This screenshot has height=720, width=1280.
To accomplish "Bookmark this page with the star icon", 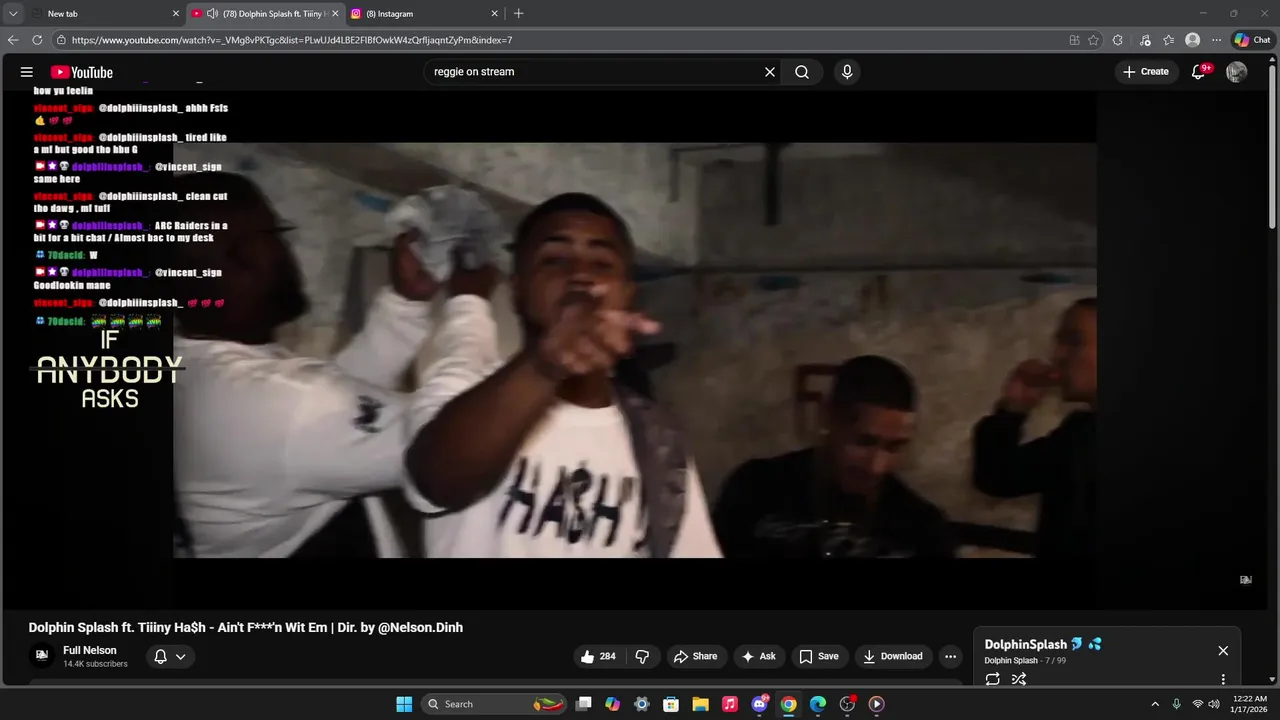I will click(1093, 40).
